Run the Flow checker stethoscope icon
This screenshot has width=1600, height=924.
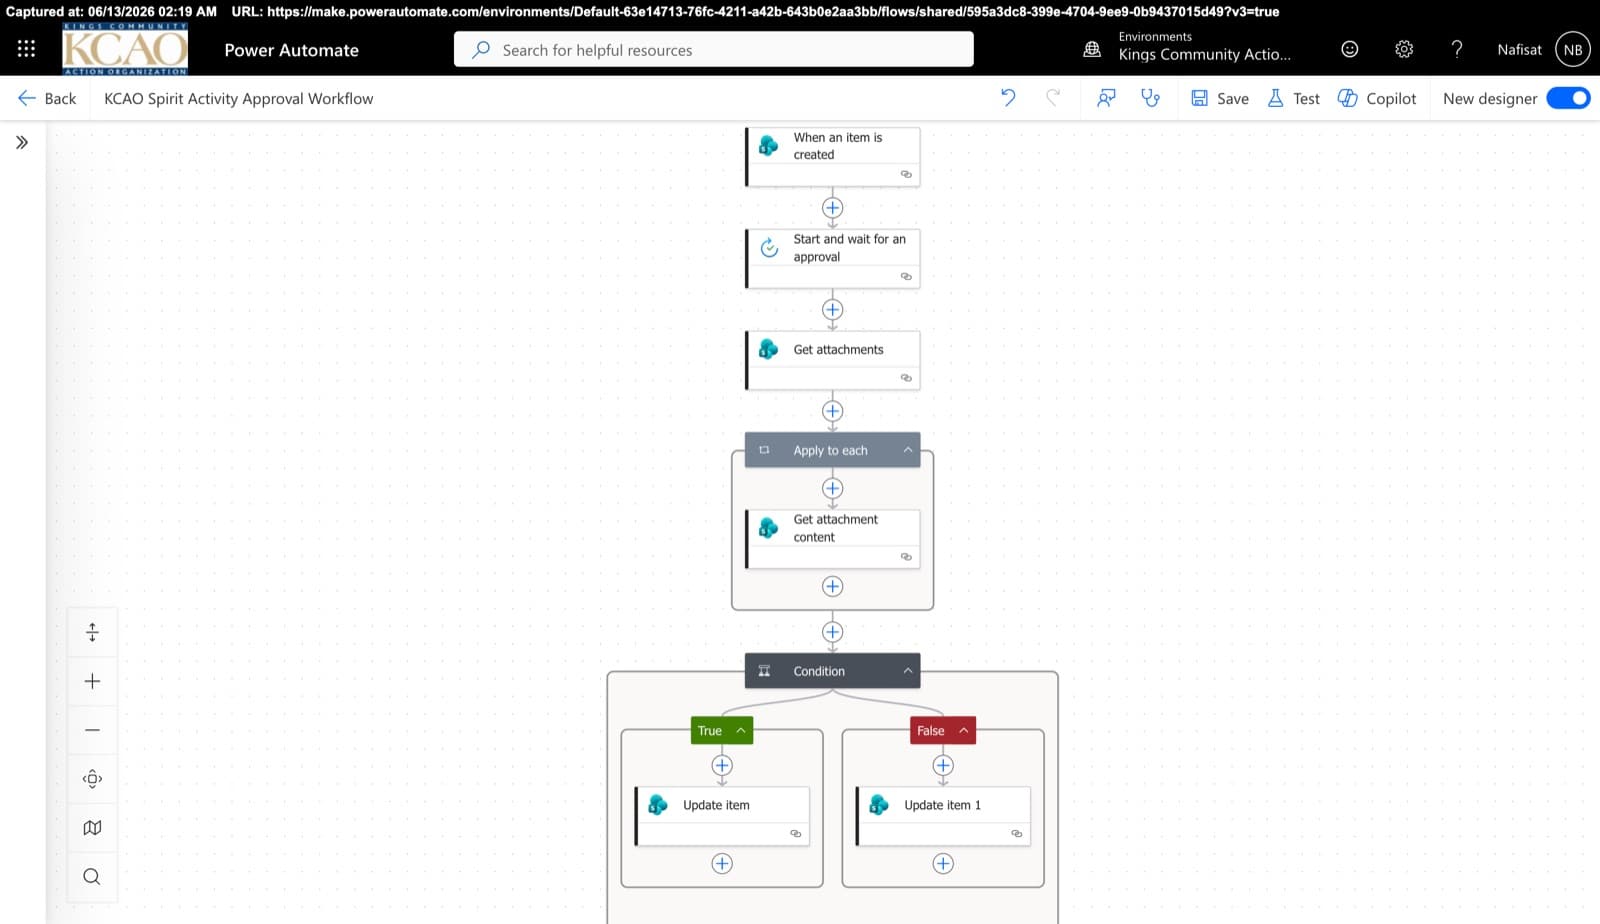coord(1151,98)
